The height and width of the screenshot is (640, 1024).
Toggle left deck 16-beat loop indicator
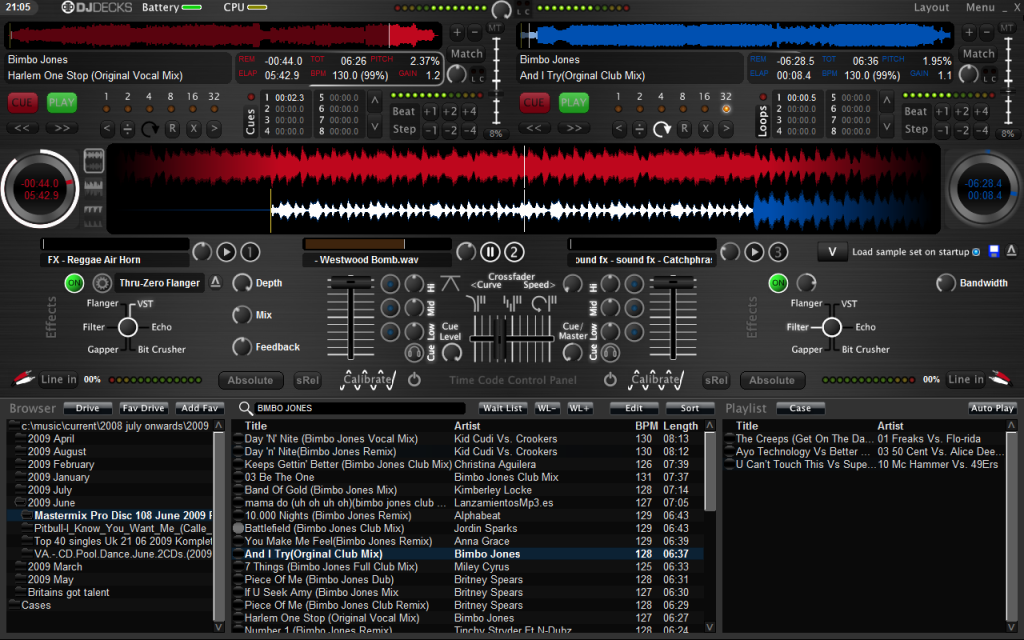(192, 109)
